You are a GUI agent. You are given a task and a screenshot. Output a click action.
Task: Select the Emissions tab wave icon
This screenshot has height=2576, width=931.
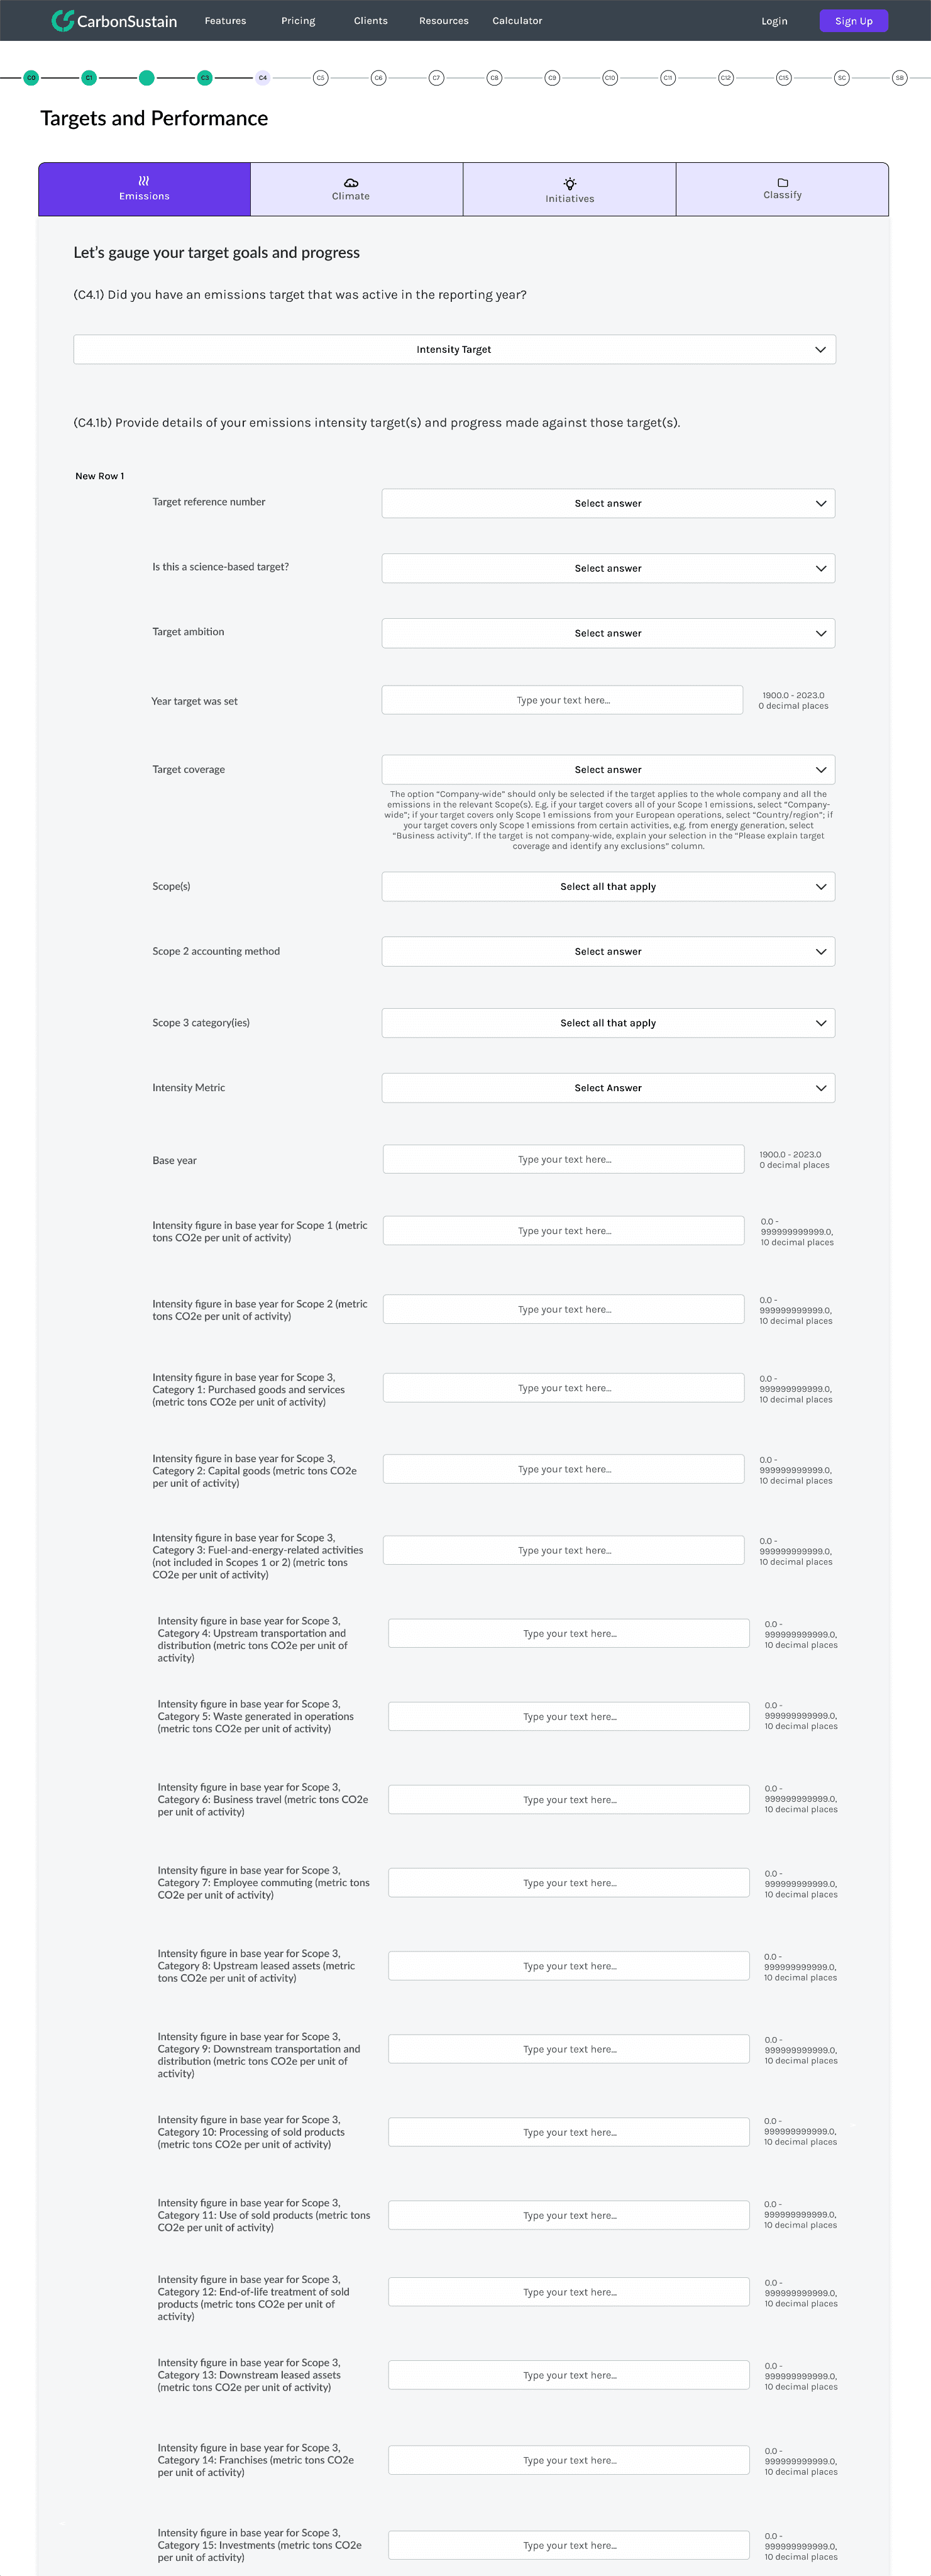coord(144,181)
